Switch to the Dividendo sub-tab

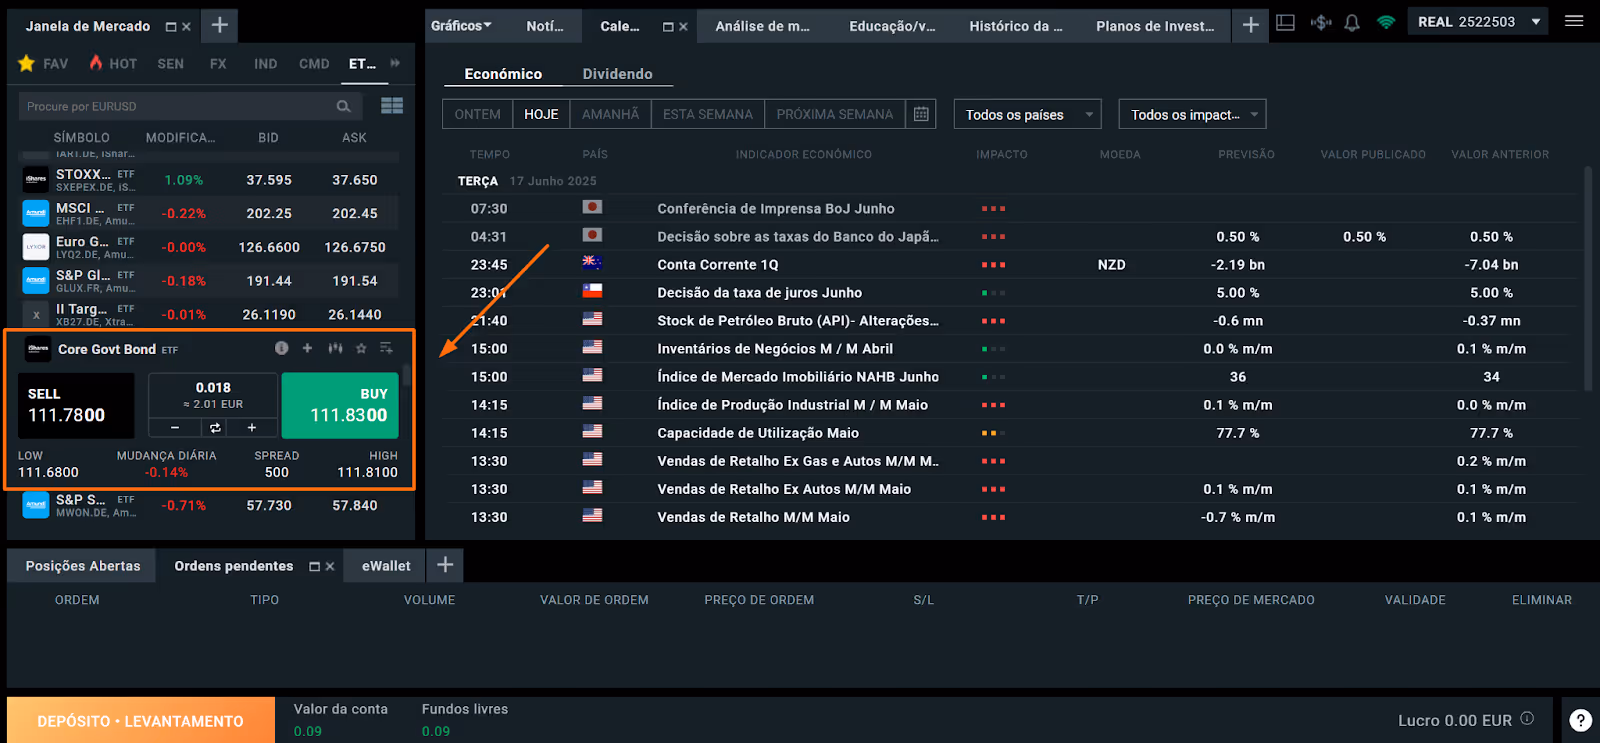pos(617,74)
